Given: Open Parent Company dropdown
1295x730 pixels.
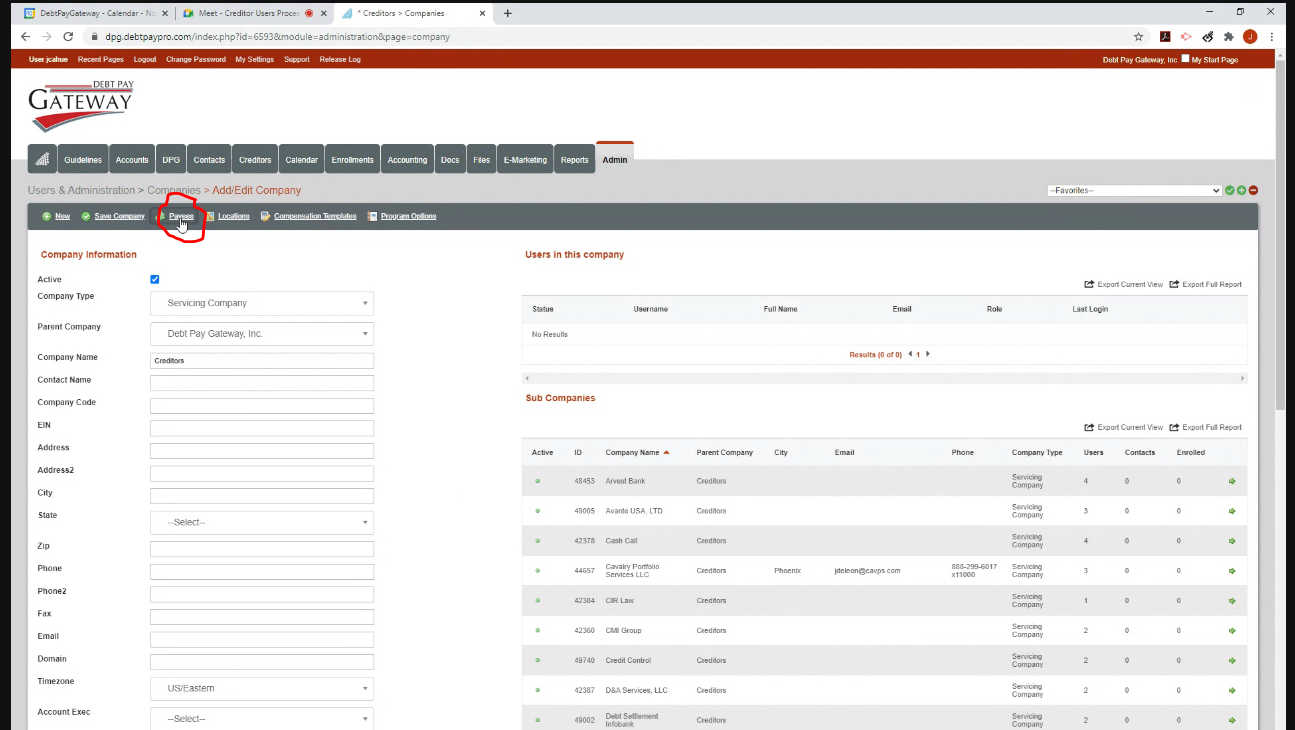Looking at the screenshot, I should pos(262,334).
